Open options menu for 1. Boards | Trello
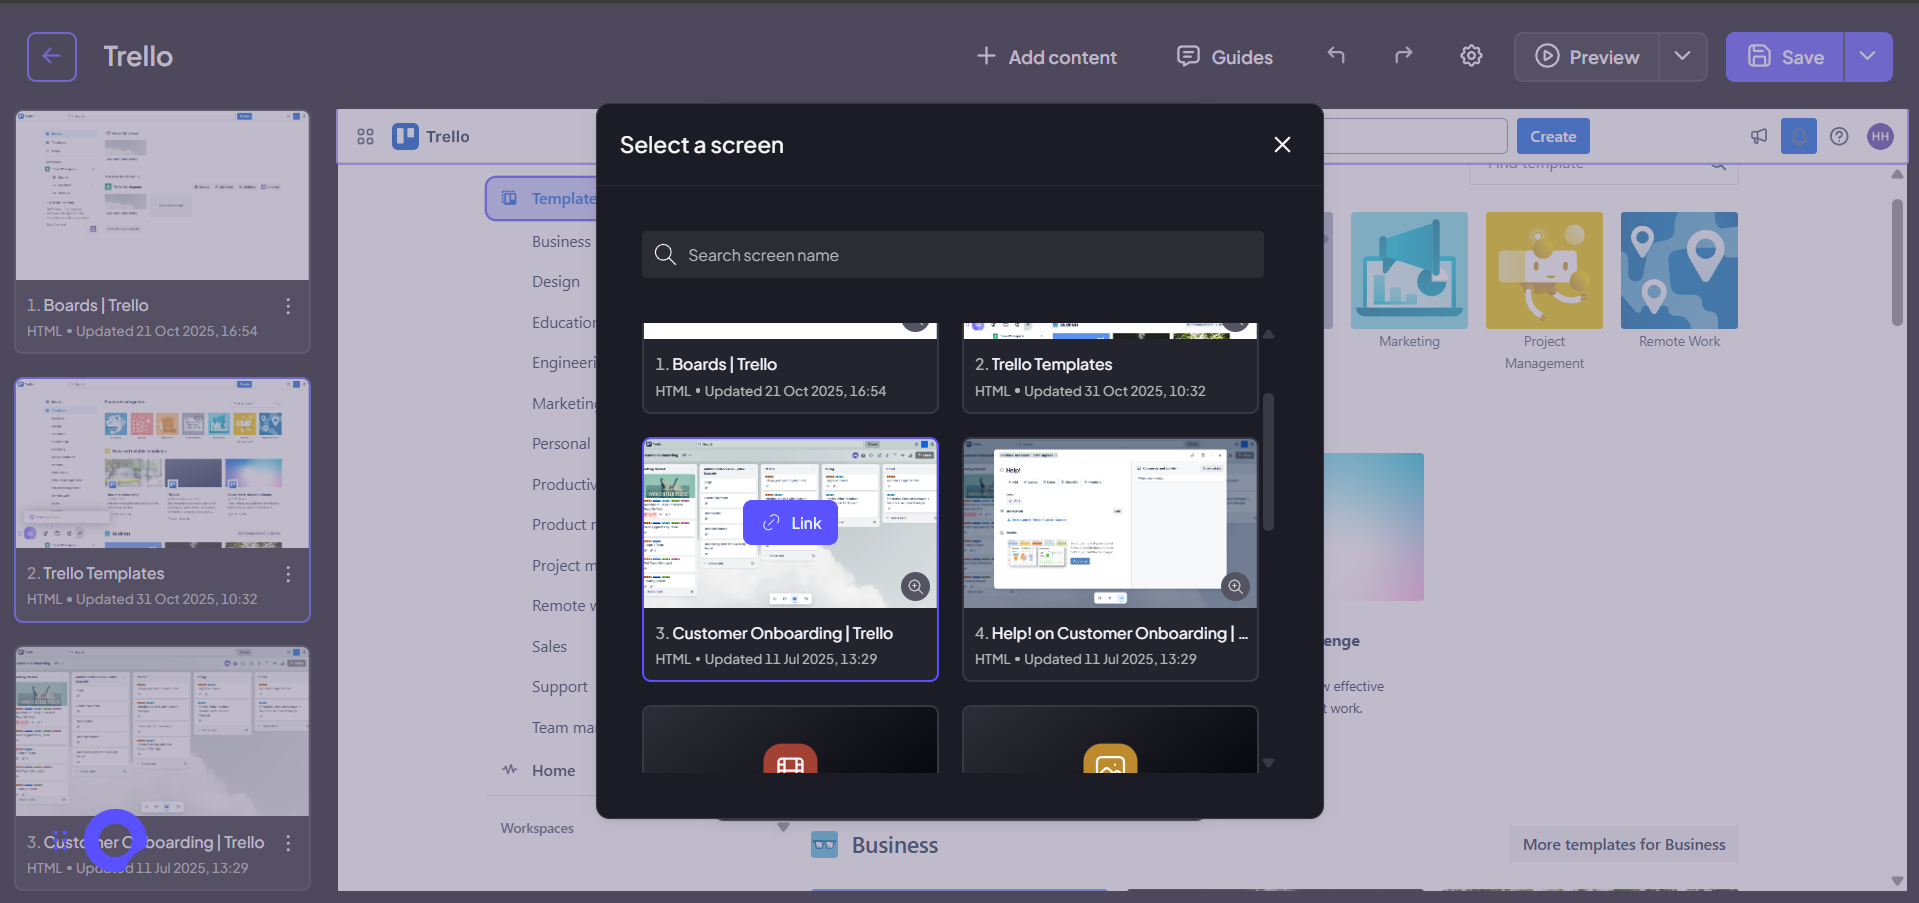The width and height of the screenshot is (1919, 903). point(288,306)
